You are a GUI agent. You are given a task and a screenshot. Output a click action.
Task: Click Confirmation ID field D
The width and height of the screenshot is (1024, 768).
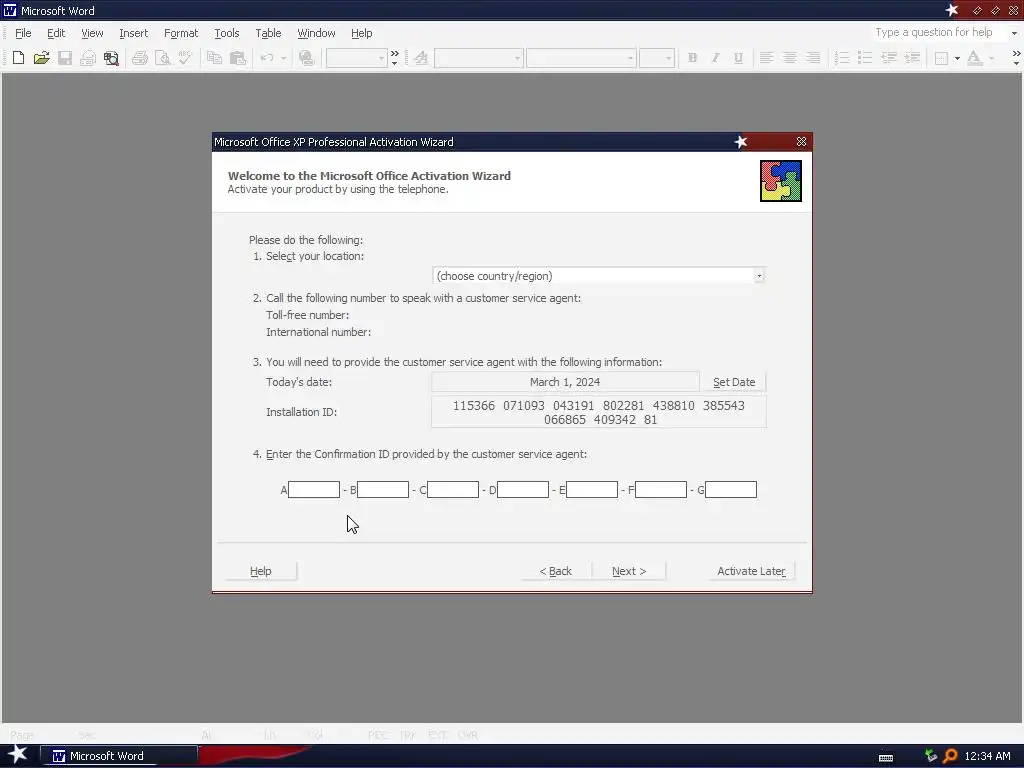click(x=522, y=489)
